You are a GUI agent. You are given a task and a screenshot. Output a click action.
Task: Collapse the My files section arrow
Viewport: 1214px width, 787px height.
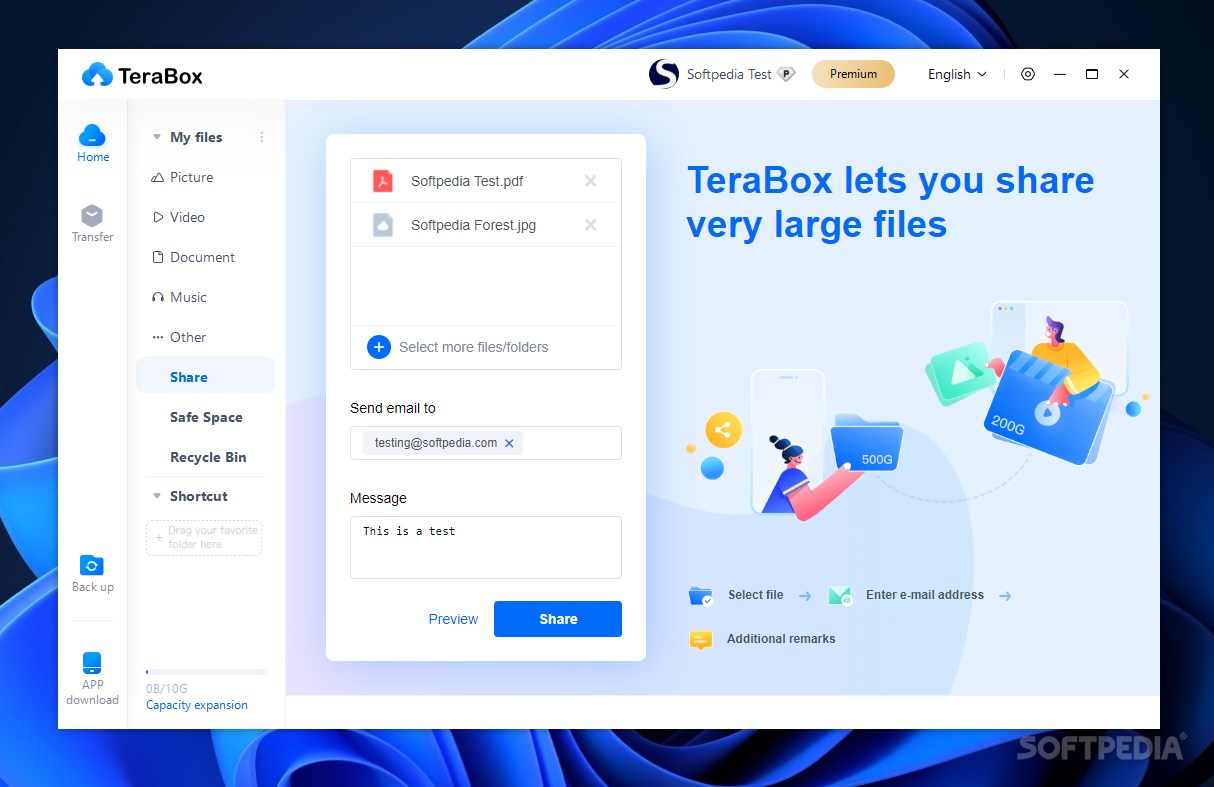point(156,137)
